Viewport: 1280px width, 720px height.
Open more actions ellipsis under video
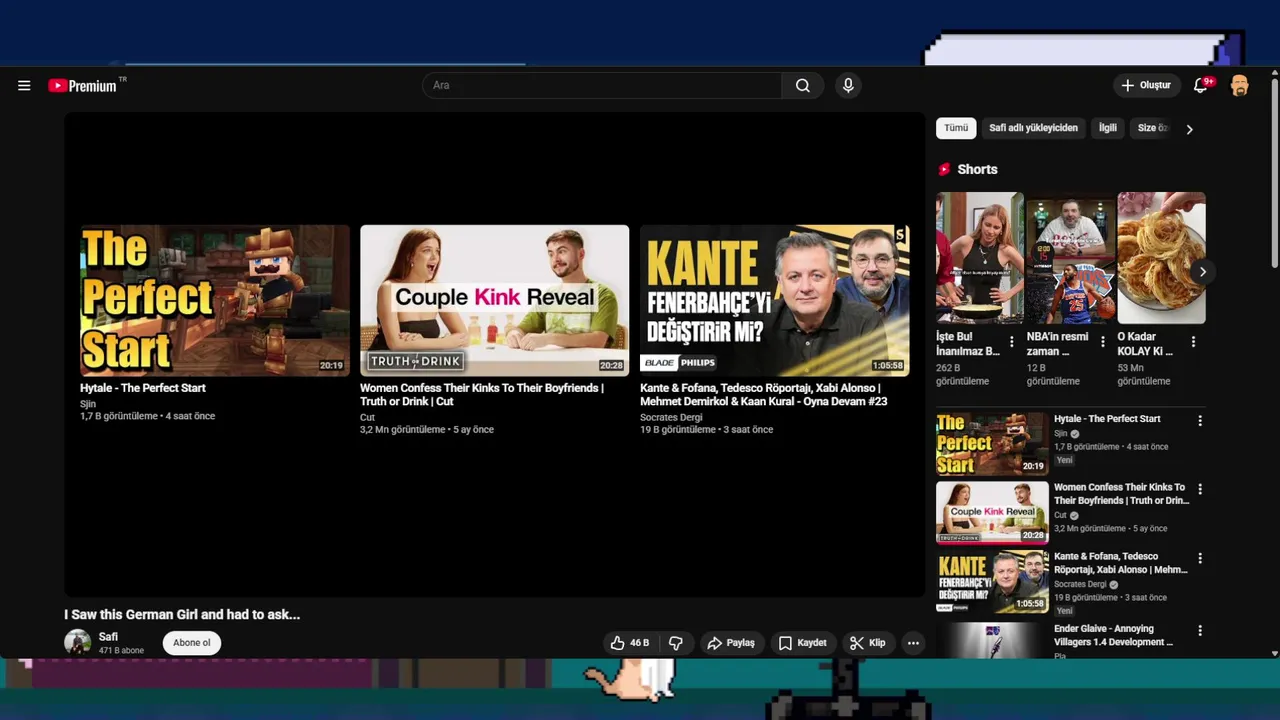[913, 643]
